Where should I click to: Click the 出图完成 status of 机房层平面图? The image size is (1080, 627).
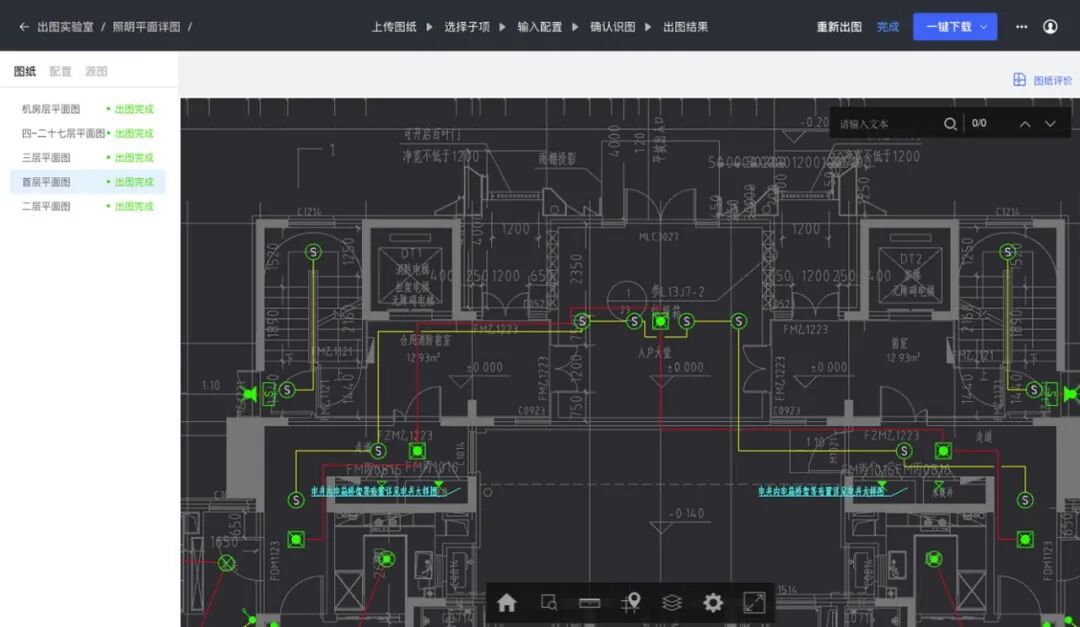(x=134, y=109)
